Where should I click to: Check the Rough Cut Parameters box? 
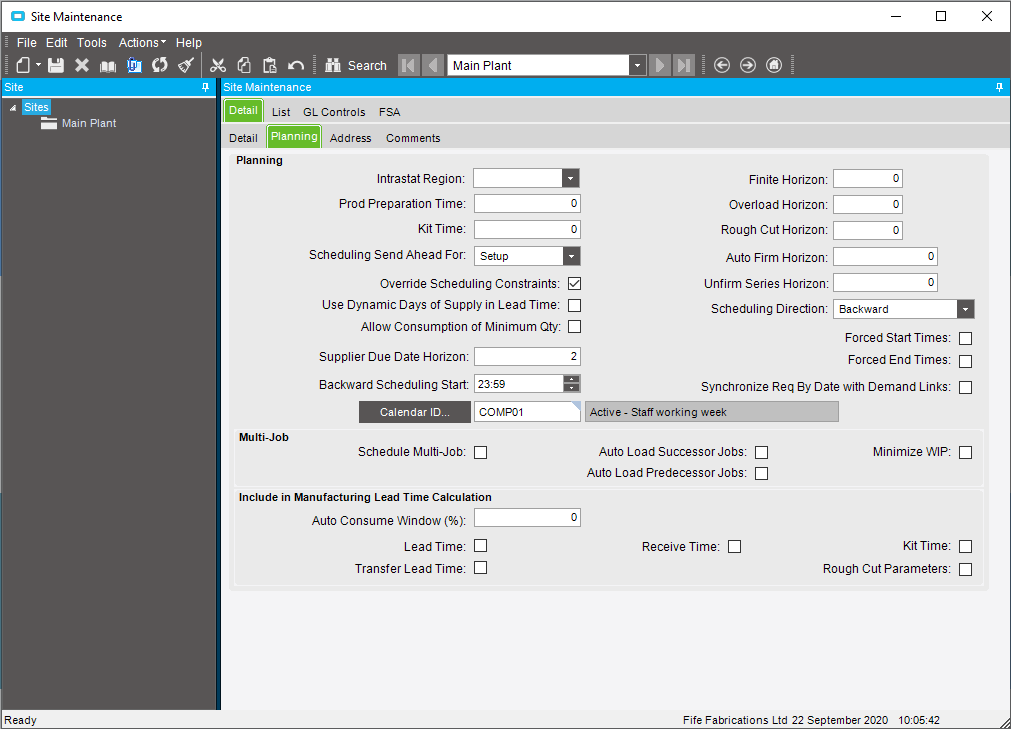pos(965,569)
